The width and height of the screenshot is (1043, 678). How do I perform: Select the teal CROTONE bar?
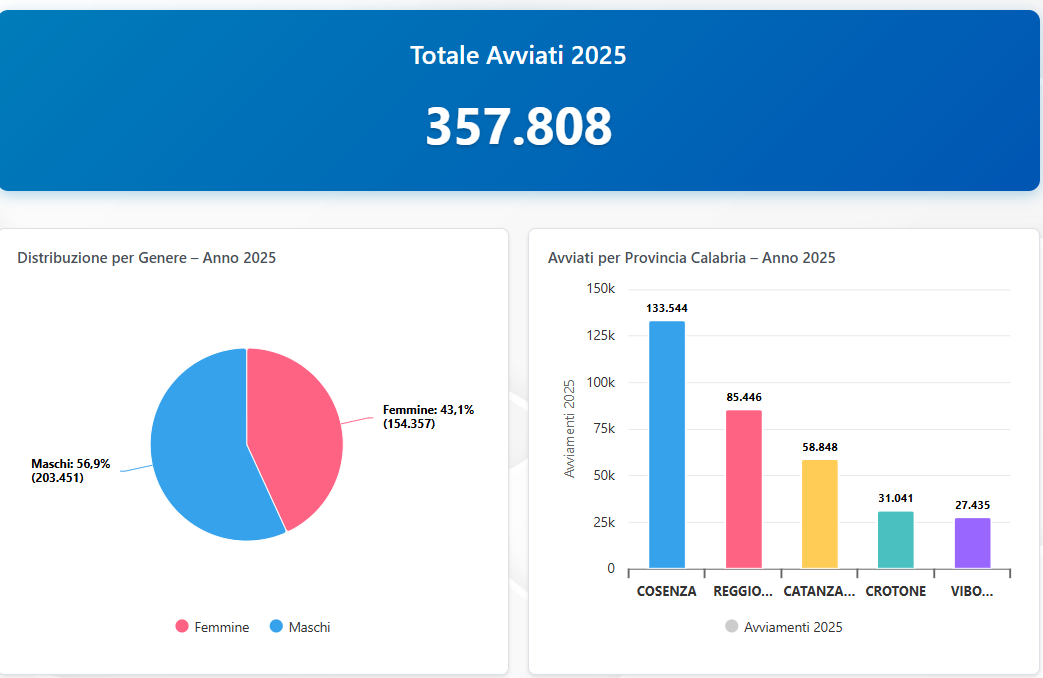(x=895, y=540)
